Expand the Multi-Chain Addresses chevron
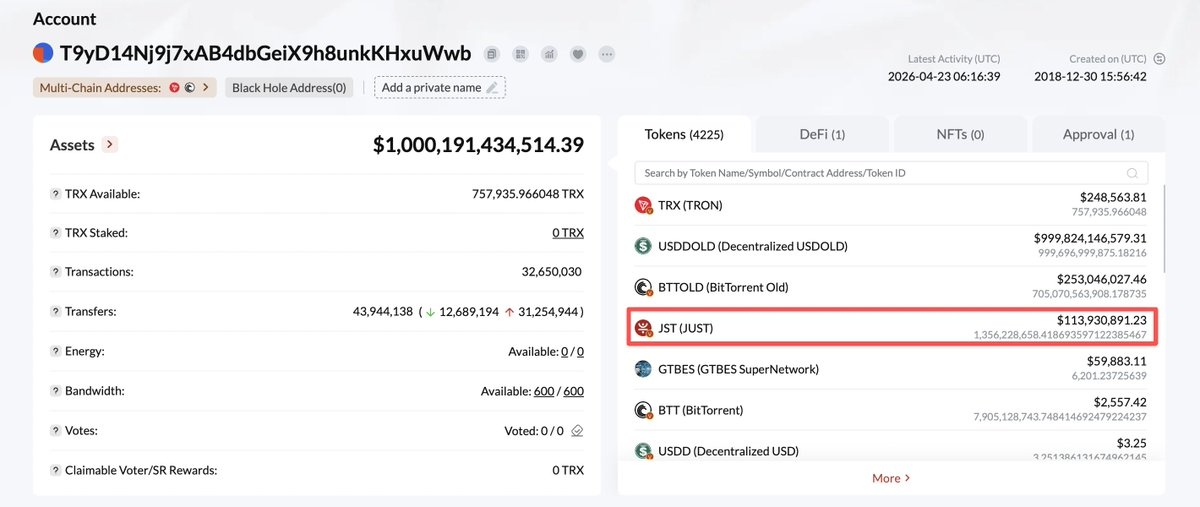 click(x=205, y=88)
